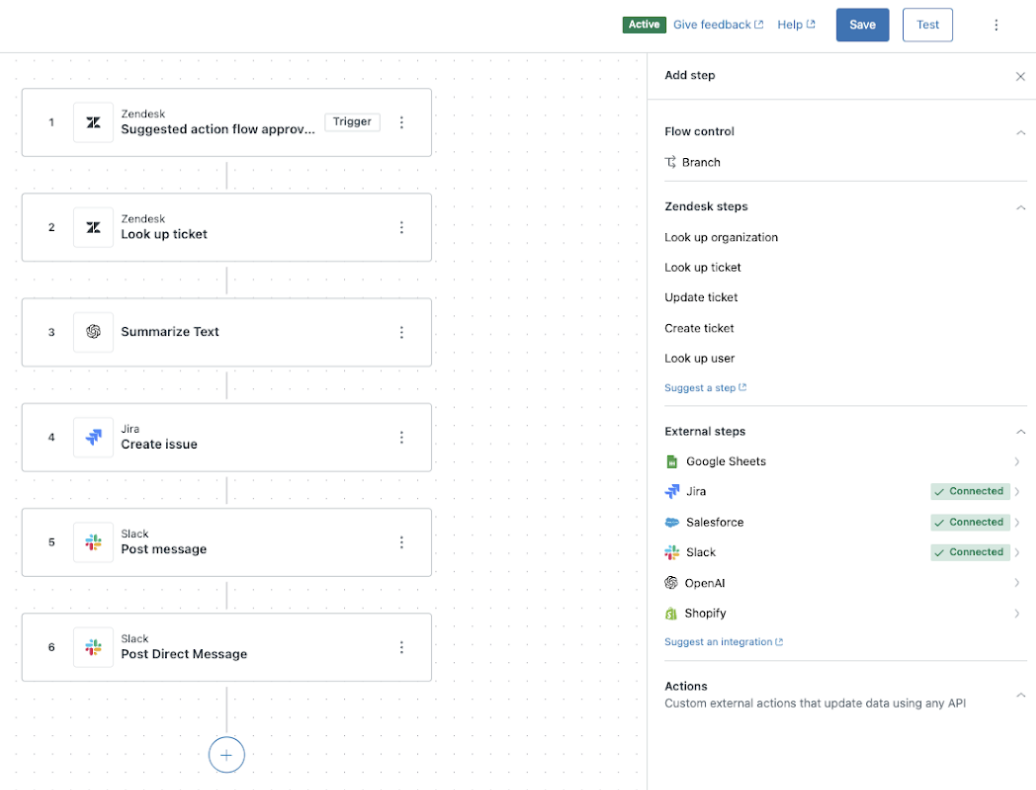Image resolution: width=1036 pixels, height=790 pixels.
Task: Click Zendesk icon on Look up ticket step
Action: pyautogui.click(x=93, y=227)
